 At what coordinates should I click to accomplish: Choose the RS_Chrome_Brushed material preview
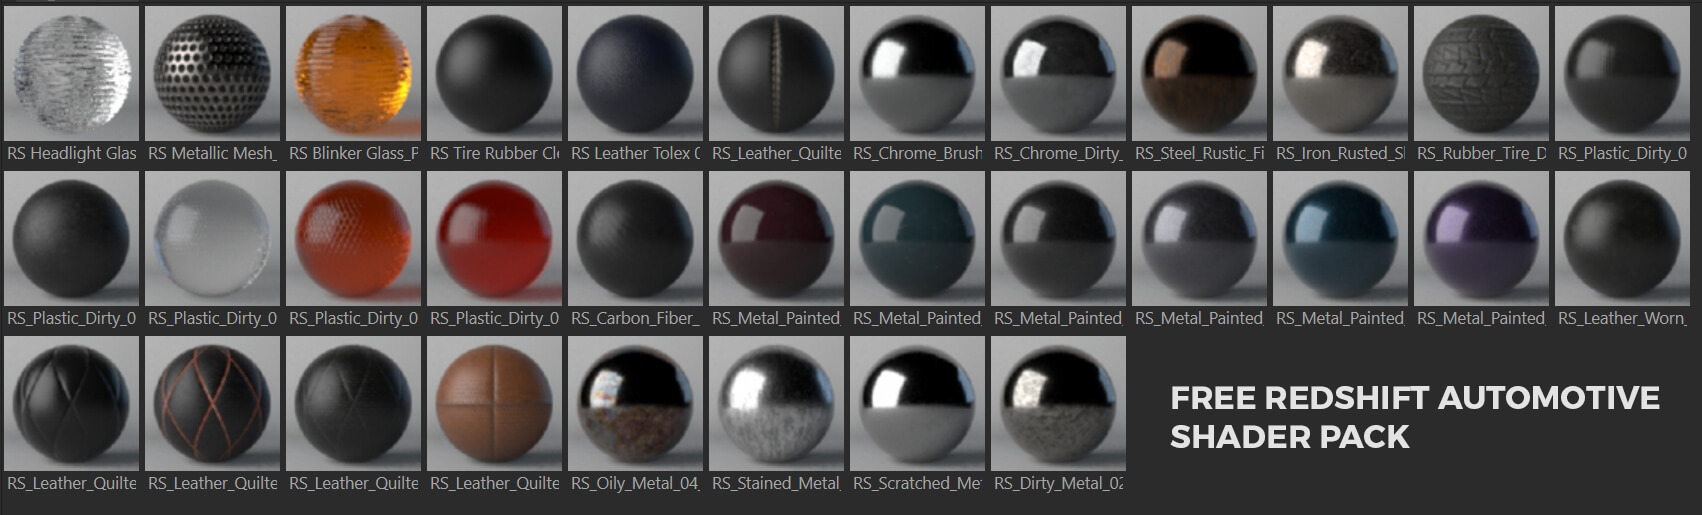pos(917,74)
